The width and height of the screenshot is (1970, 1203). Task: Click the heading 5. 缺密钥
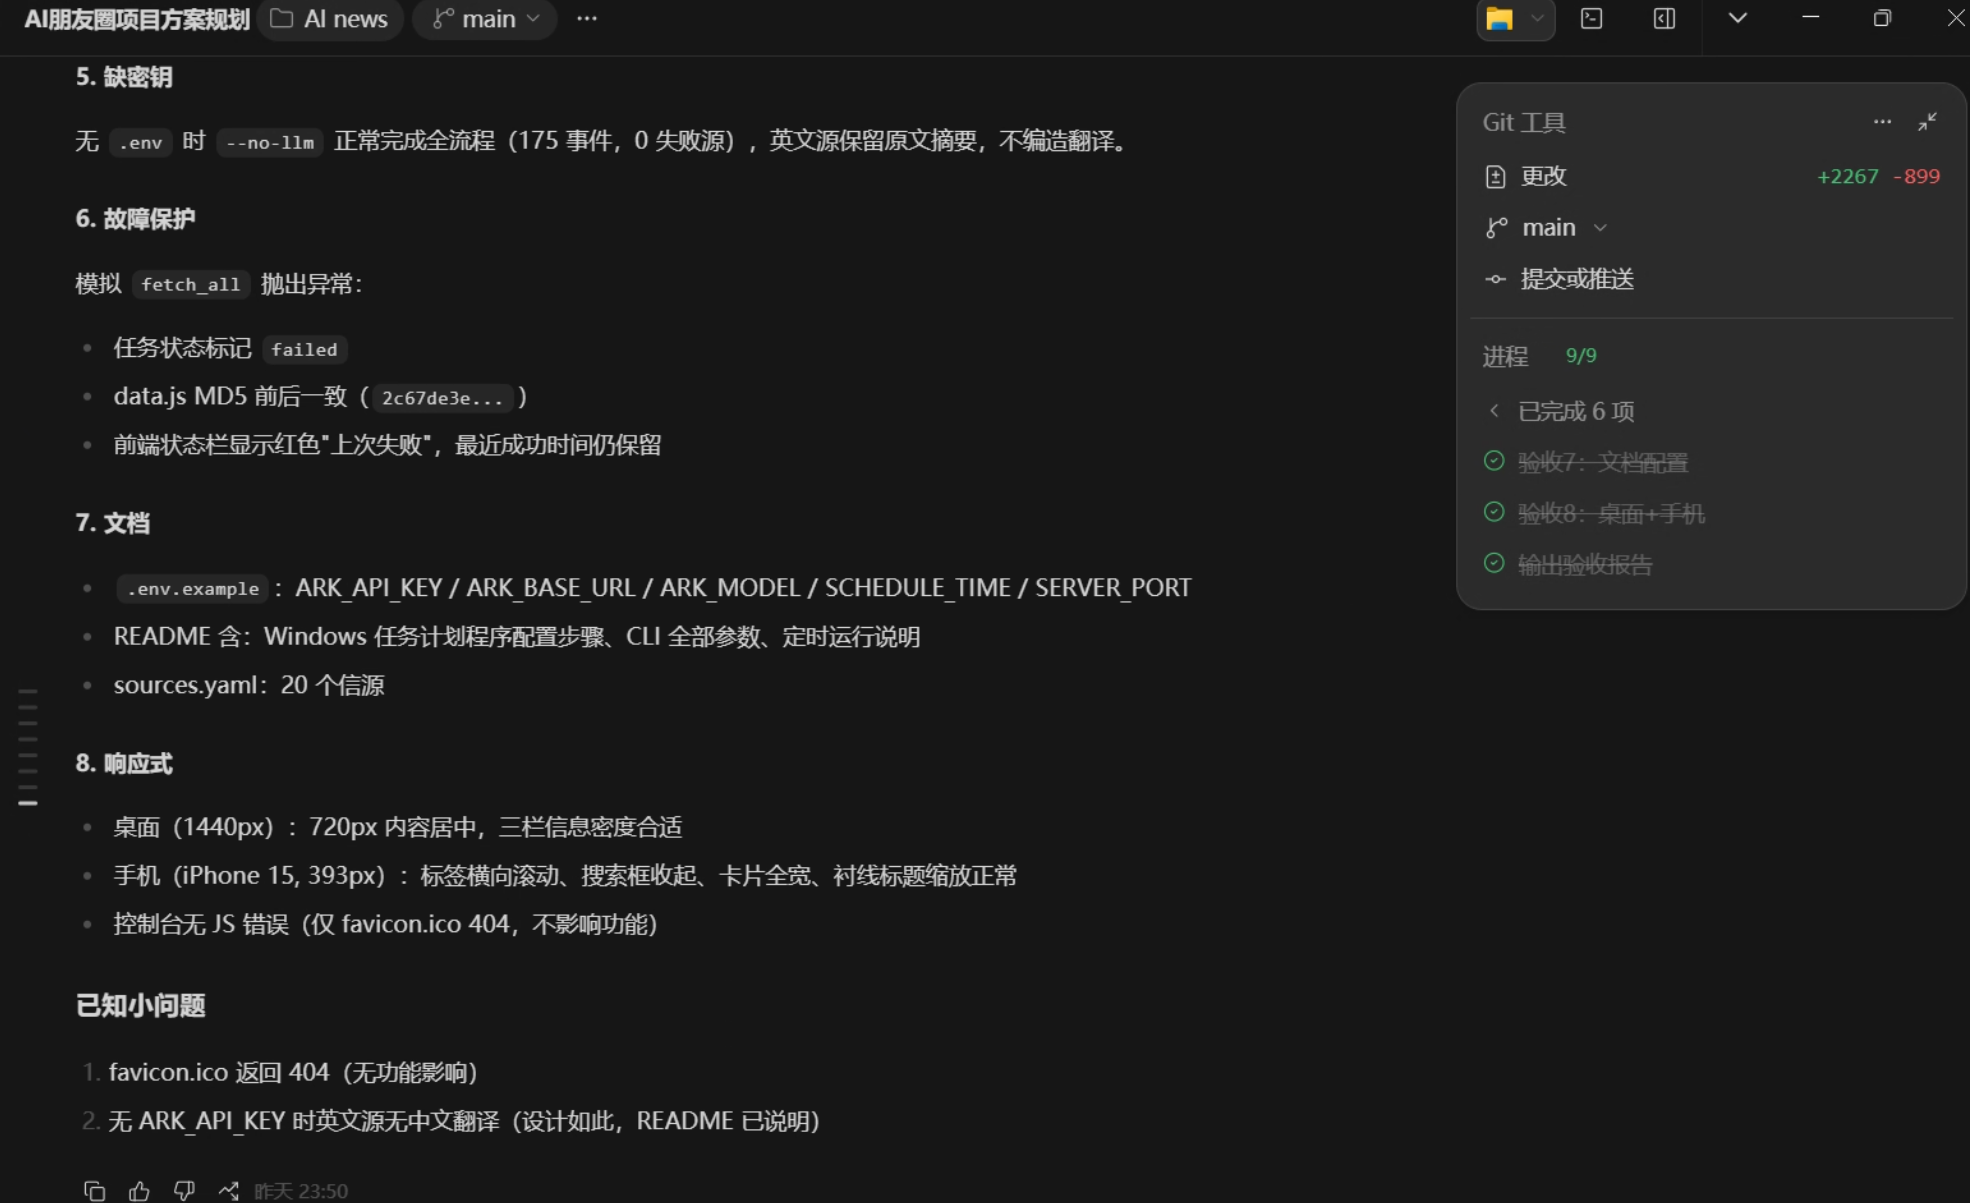pos(124,77)
